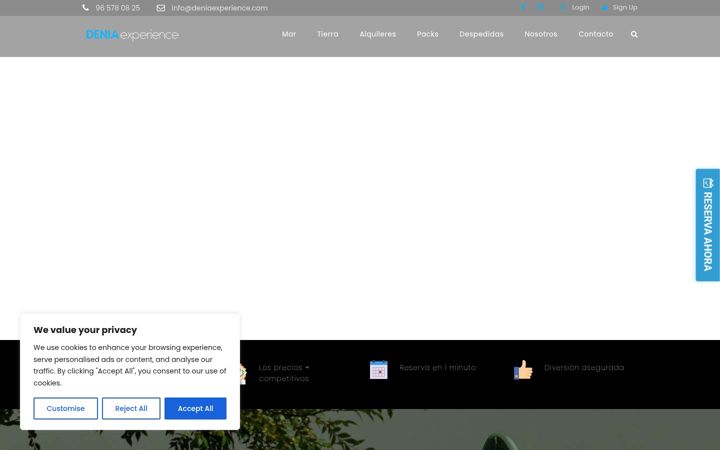
Task: Open the Instagram social icon
Action: 540,7
